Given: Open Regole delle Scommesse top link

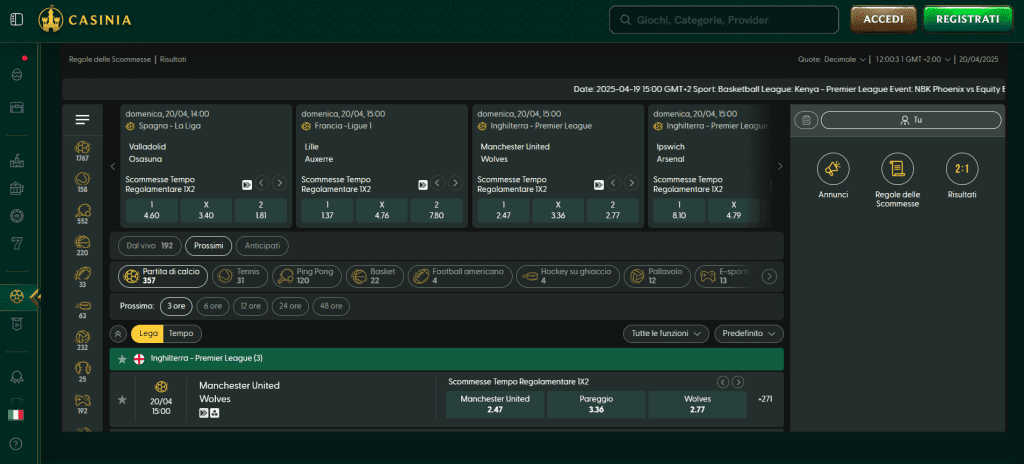Looking at the screenshot, I should click(x=110, y=59).
